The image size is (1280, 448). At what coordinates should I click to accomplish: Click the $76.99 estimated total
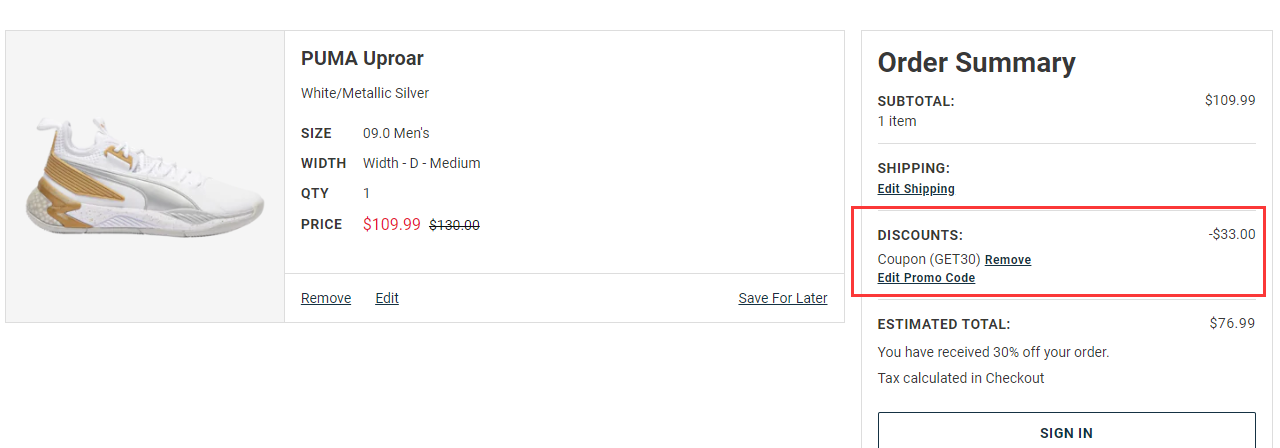tap(1232, 323)
